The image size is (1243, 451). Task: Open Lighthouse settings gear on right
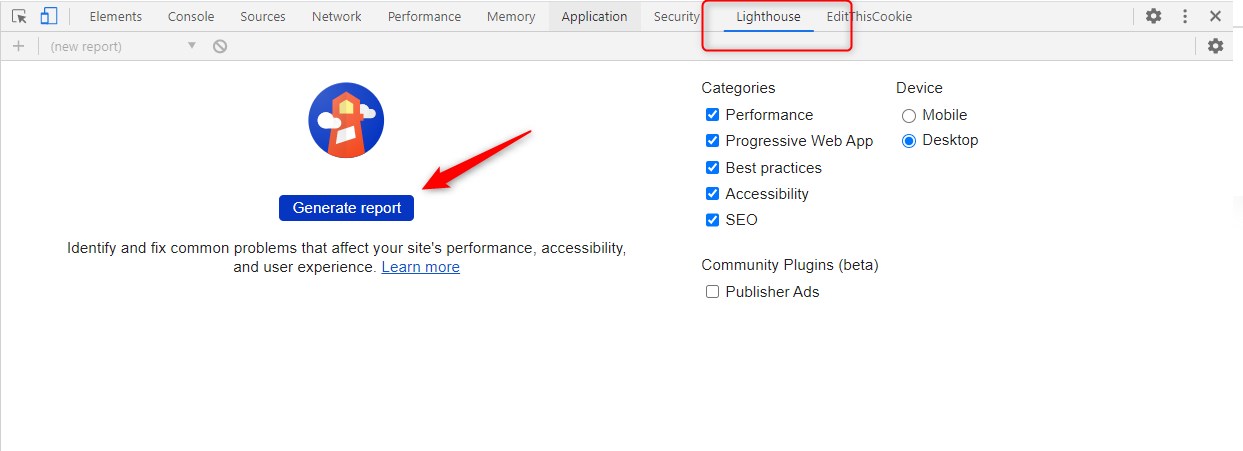(x=1215, y=46)
